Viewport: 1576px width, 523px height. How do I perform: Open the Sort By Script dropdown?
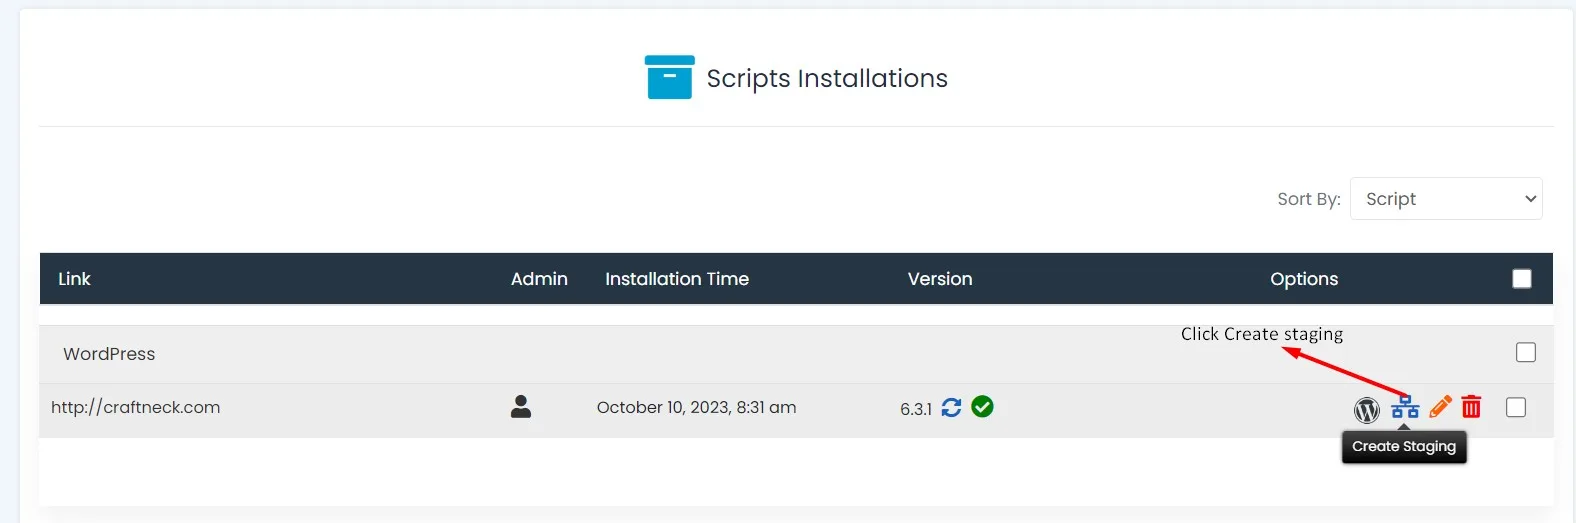tap(1446, 199)
